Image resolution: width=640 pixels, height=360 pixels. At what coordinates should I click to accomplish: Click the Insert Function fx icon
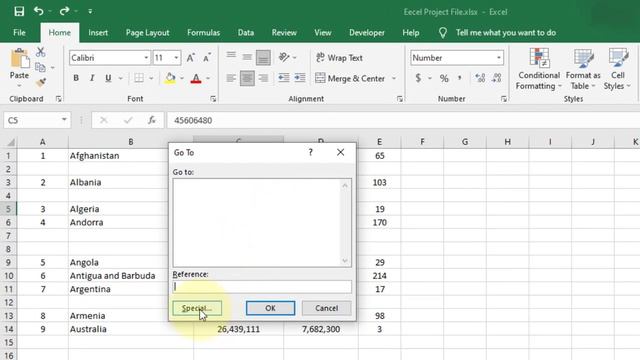[152, 120]
